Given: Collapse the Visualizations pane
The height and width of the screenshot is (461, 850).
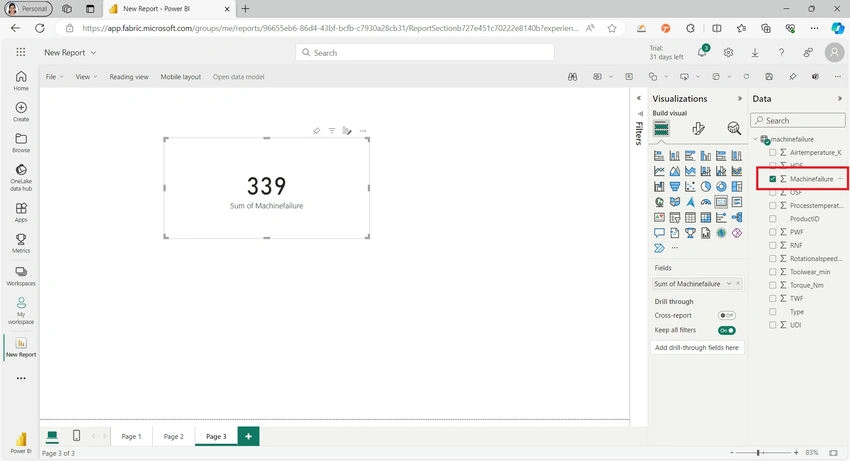Looking at the screenshot, I should tap(739, 99).
